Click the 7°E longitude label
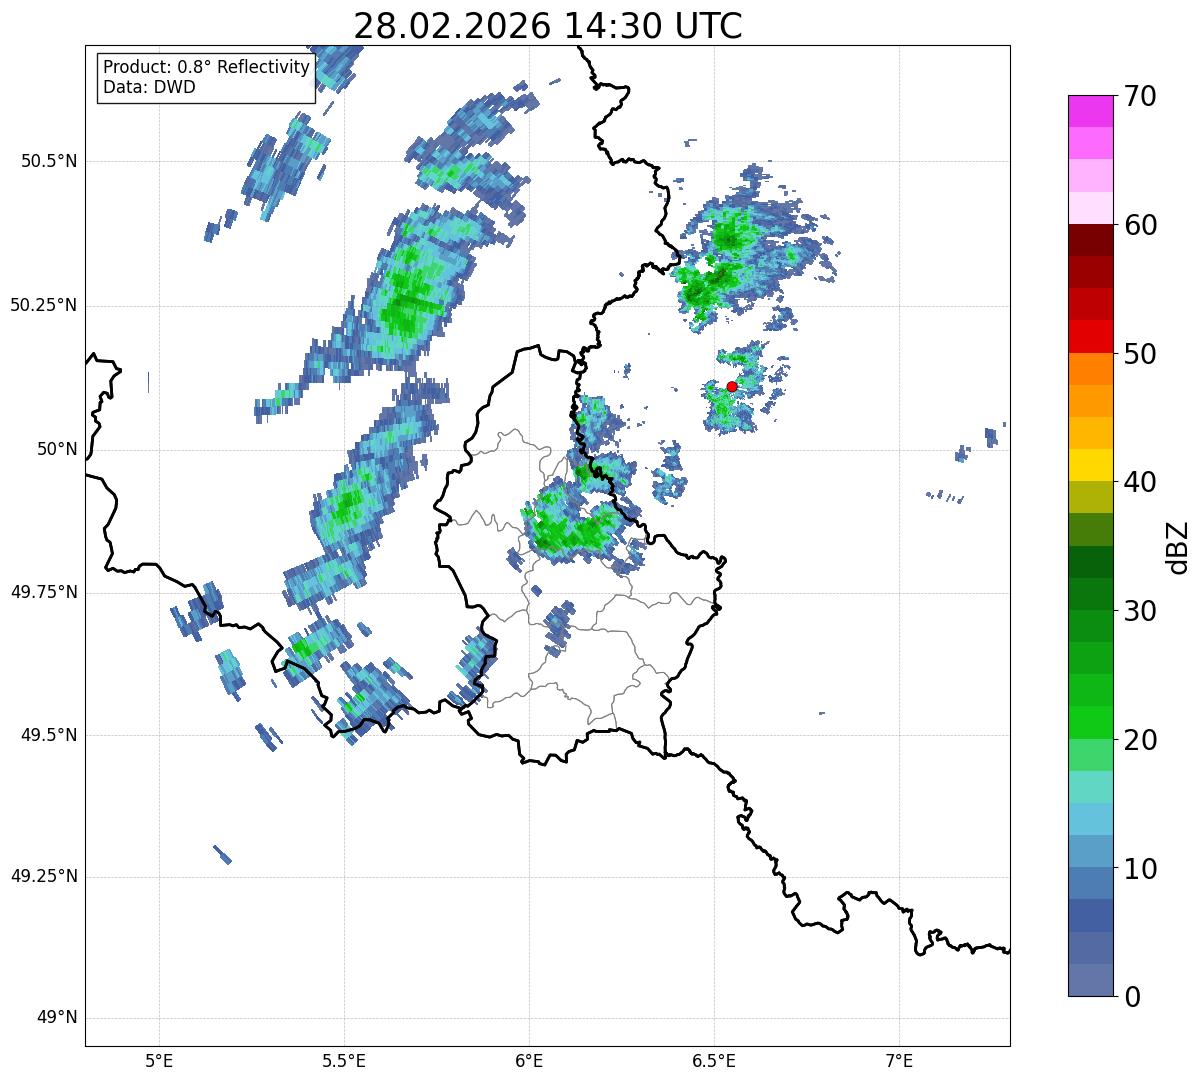Image resolution: width=1202 pixels, height=1081 pixels. [899, 1060]
